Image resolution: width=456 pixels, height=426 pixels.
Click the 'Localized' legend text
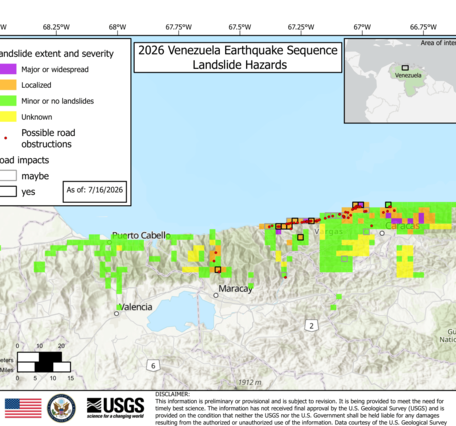point(36,85)
